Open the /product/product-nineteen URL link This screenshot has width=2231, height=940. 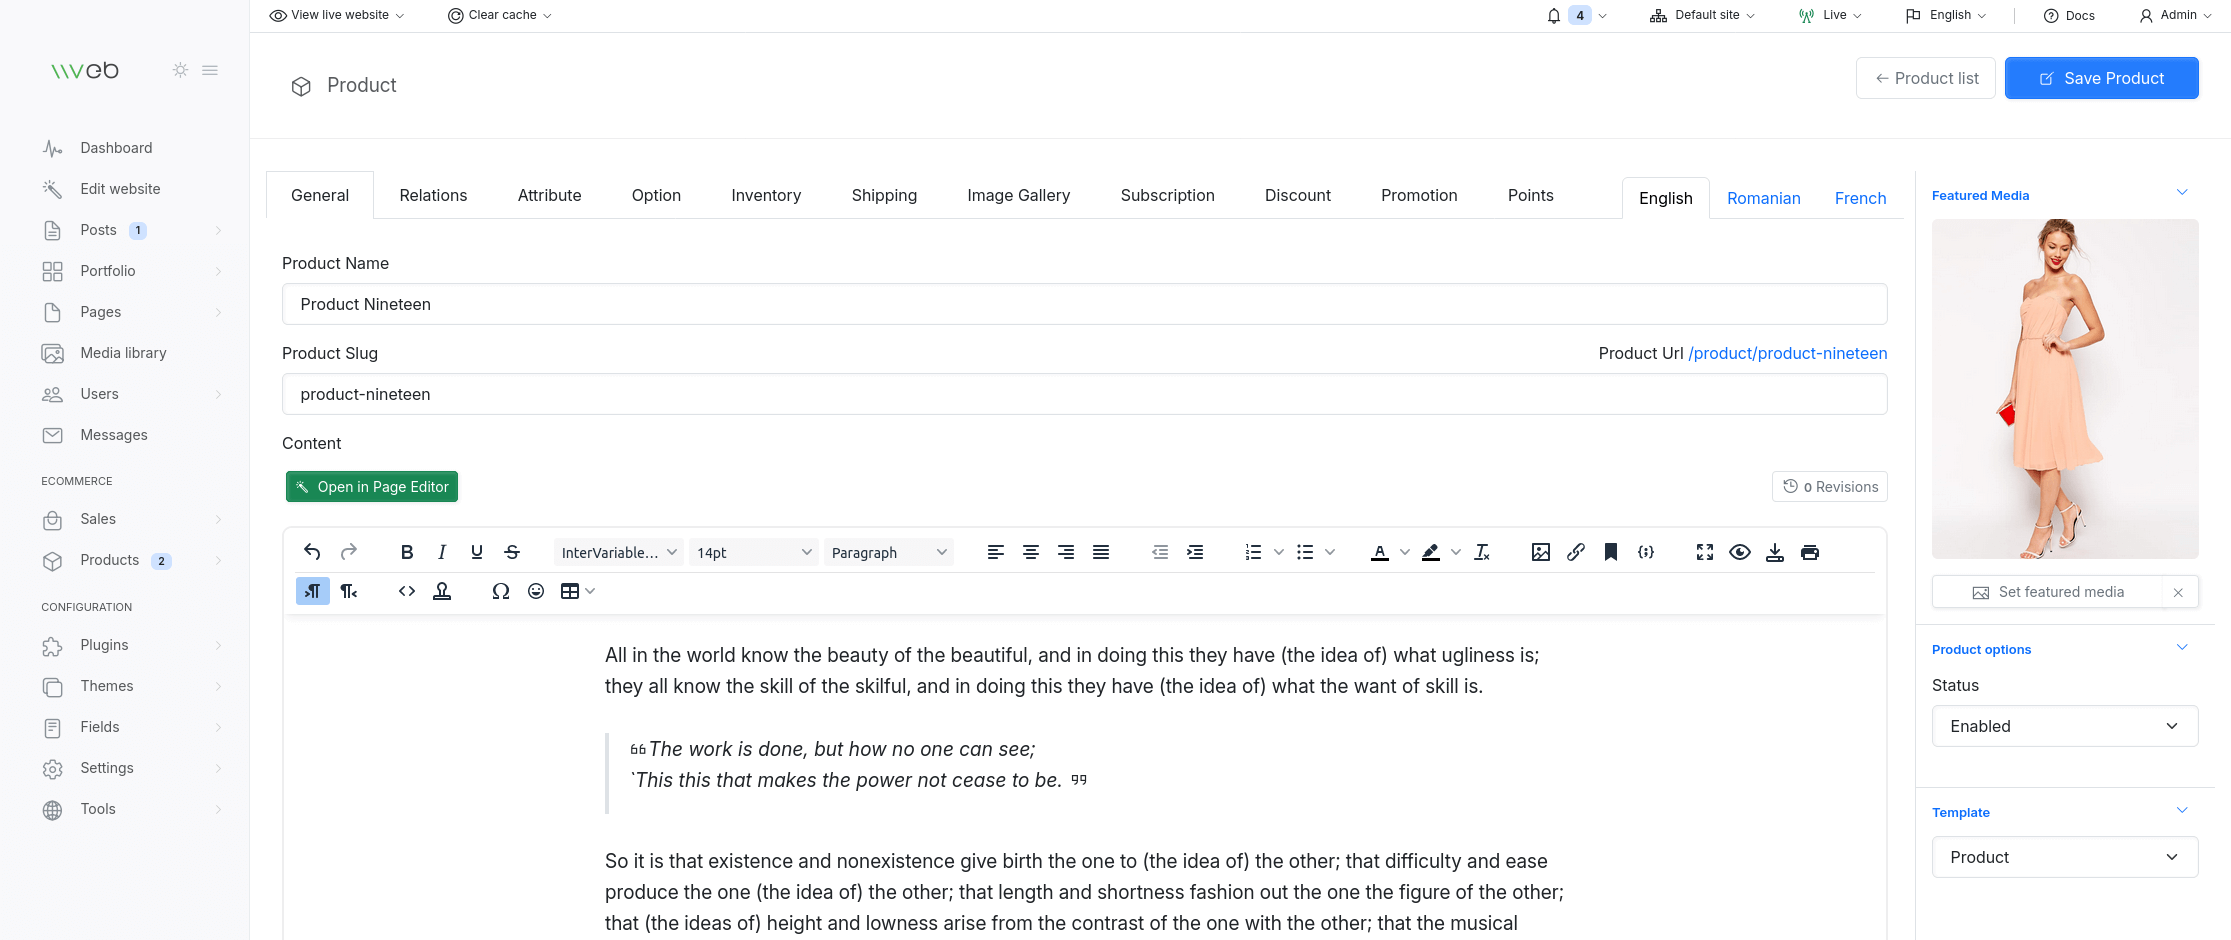coord(1787,353)
